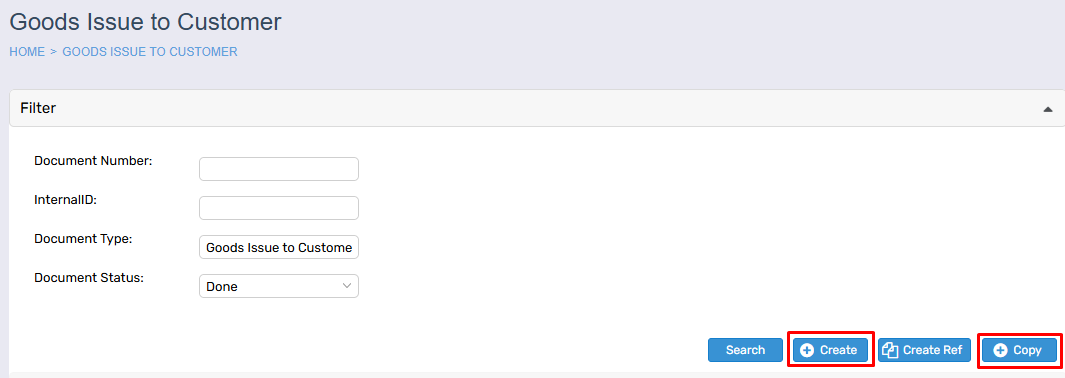Focus the Document Number input field
This screenshot has width=1065, height=378.
[278, 169]
